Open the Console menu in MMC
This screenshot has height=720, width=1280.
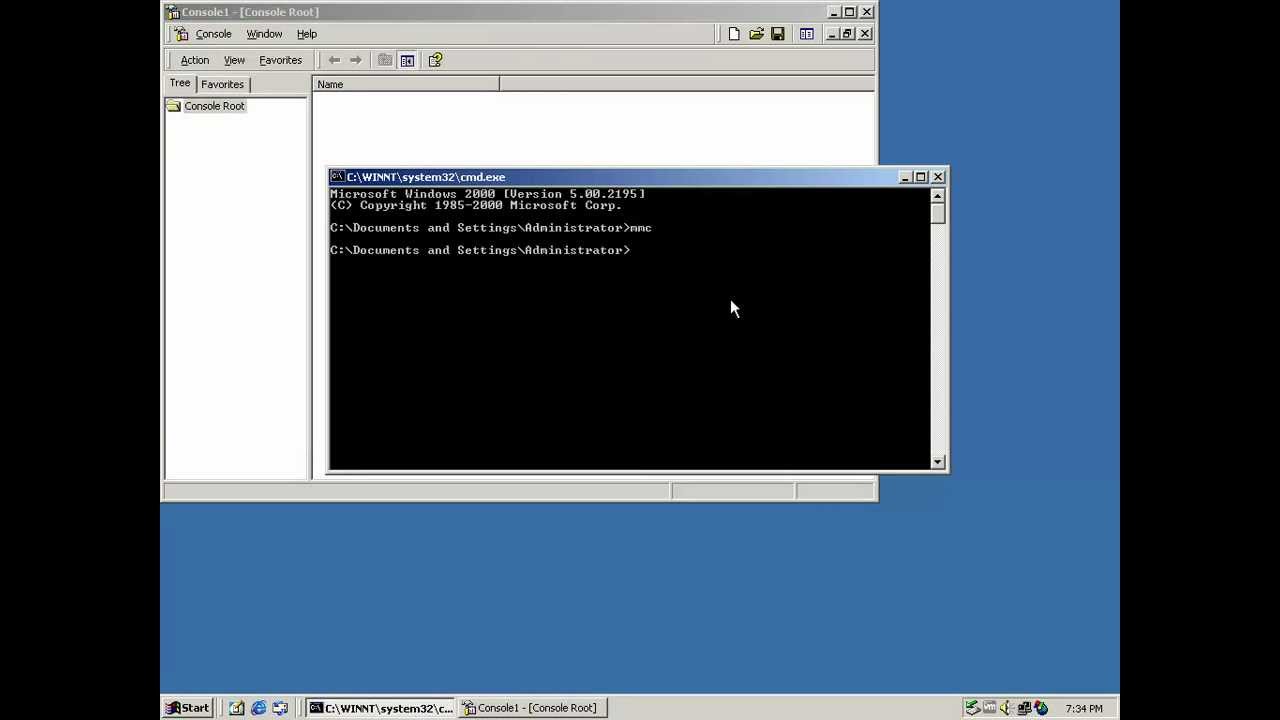213,34
